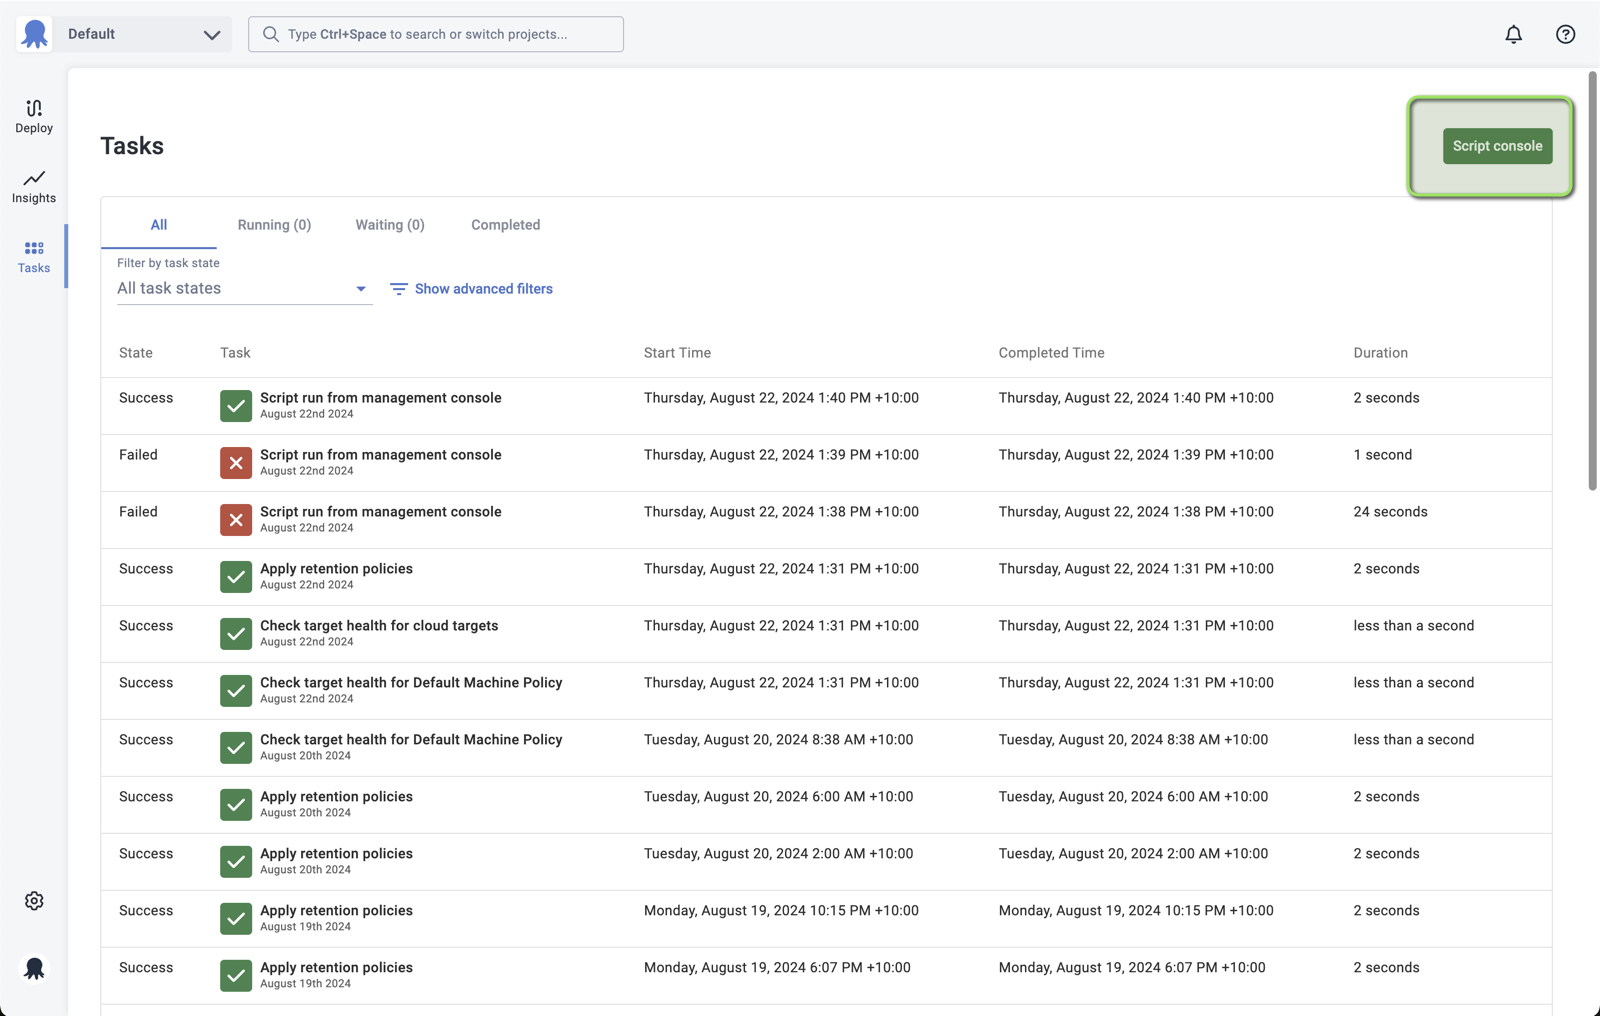Open the notifications bell
Screen dimensions: 1600x1016
tap(1514, 34)
